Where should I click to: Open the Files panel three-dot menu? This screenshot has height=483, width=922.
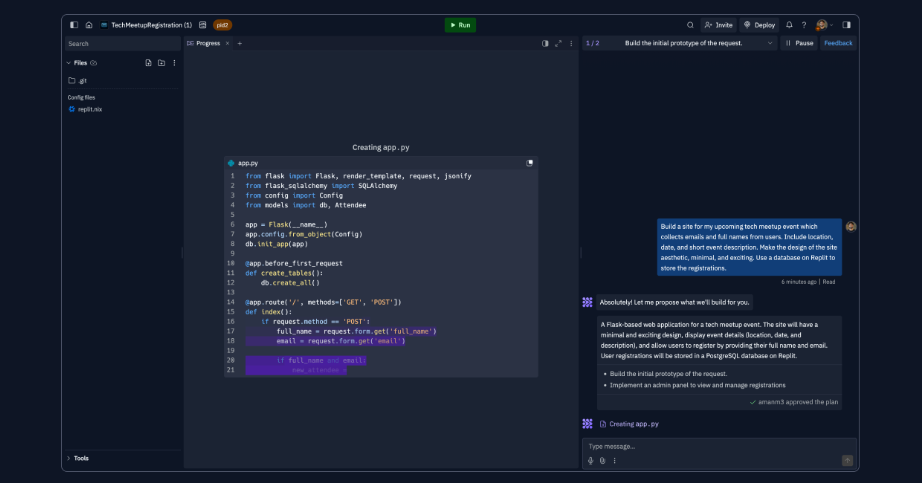(174, 62)
